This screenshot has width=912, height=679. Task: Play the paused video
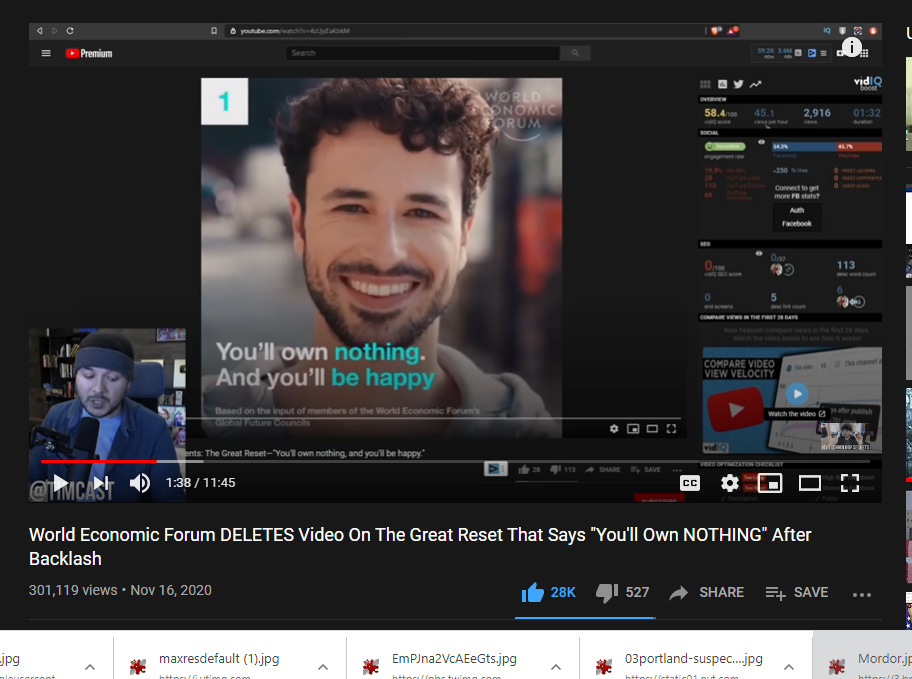pyautogui.click(x=60, y=483)
